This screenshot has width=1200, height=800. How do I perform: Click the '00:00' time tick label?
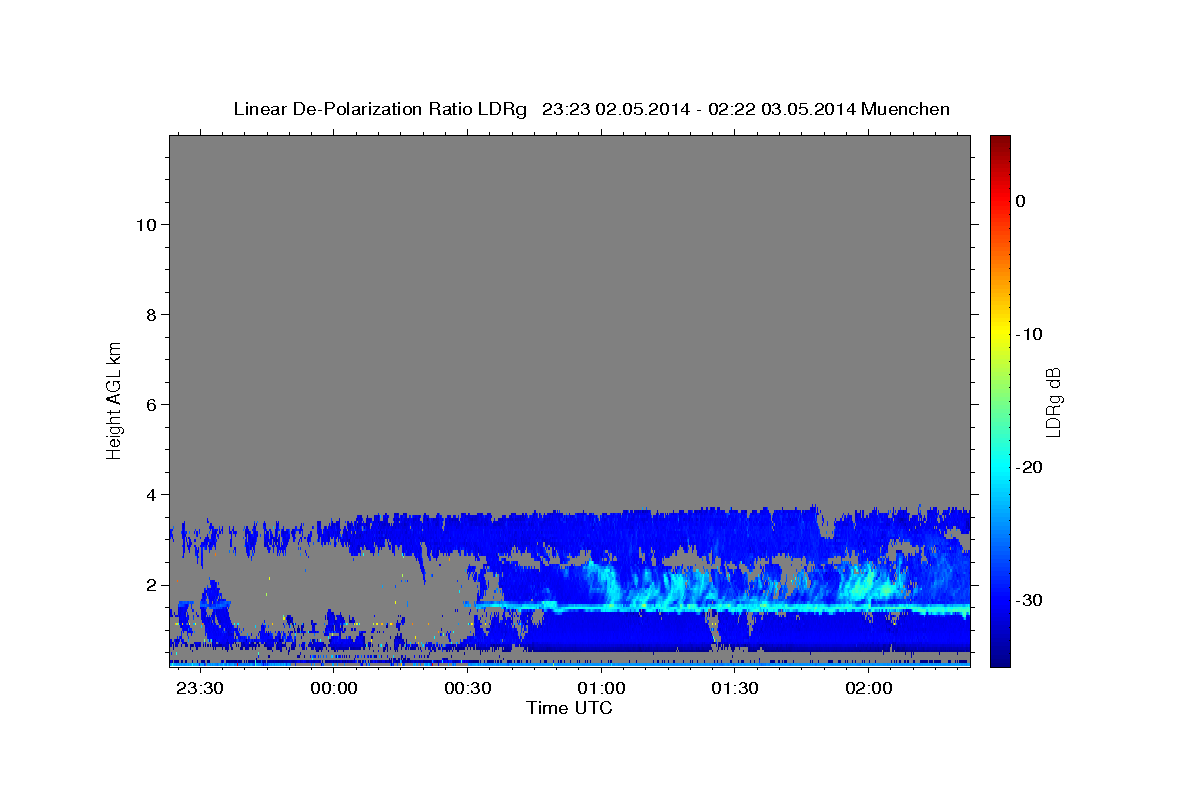tap(333, 690)
